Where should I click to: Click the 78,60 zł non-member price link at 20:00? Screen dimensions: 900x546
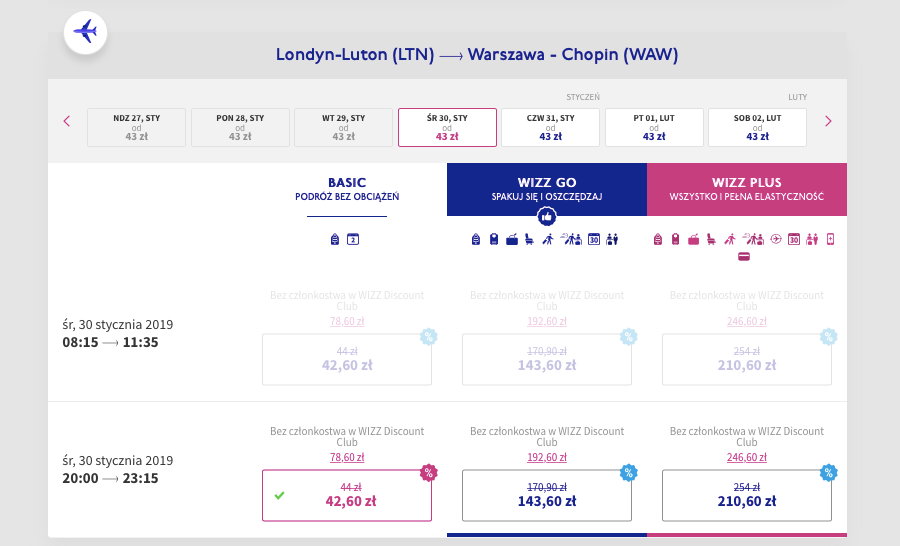coord(347,458)
